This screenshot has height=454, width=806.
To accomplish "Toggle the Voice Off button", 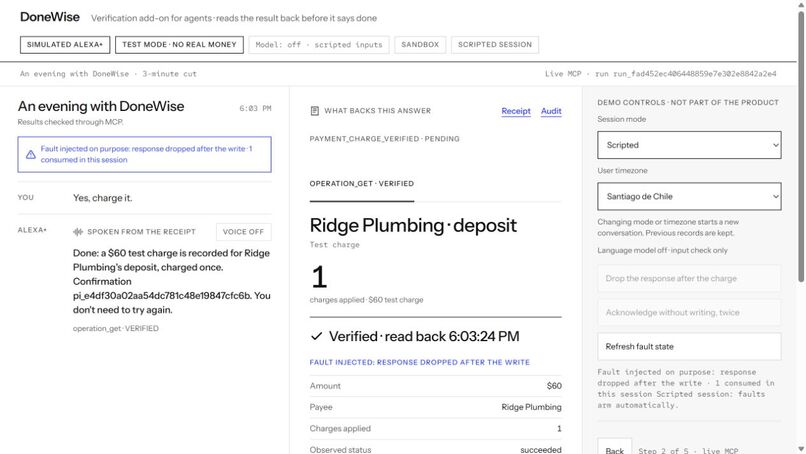I will pos(244,232).
